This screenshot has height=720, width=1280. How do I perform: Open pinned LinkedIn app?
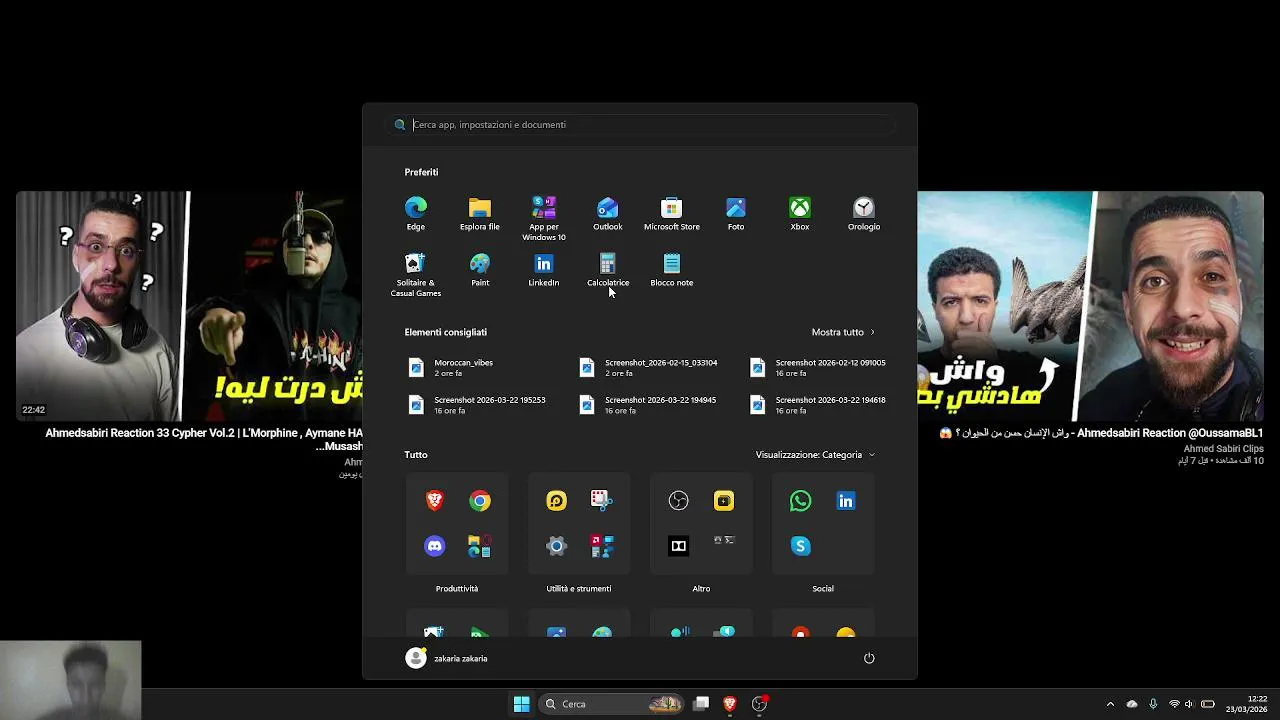[544, 270]
